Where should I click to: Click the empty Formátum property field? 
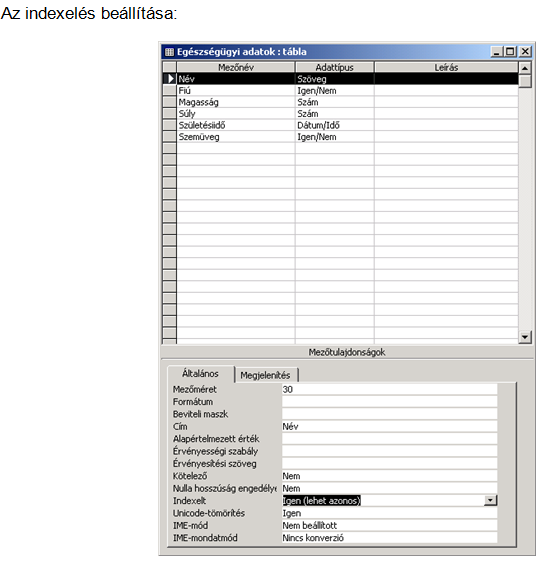(x=389, y=401)
